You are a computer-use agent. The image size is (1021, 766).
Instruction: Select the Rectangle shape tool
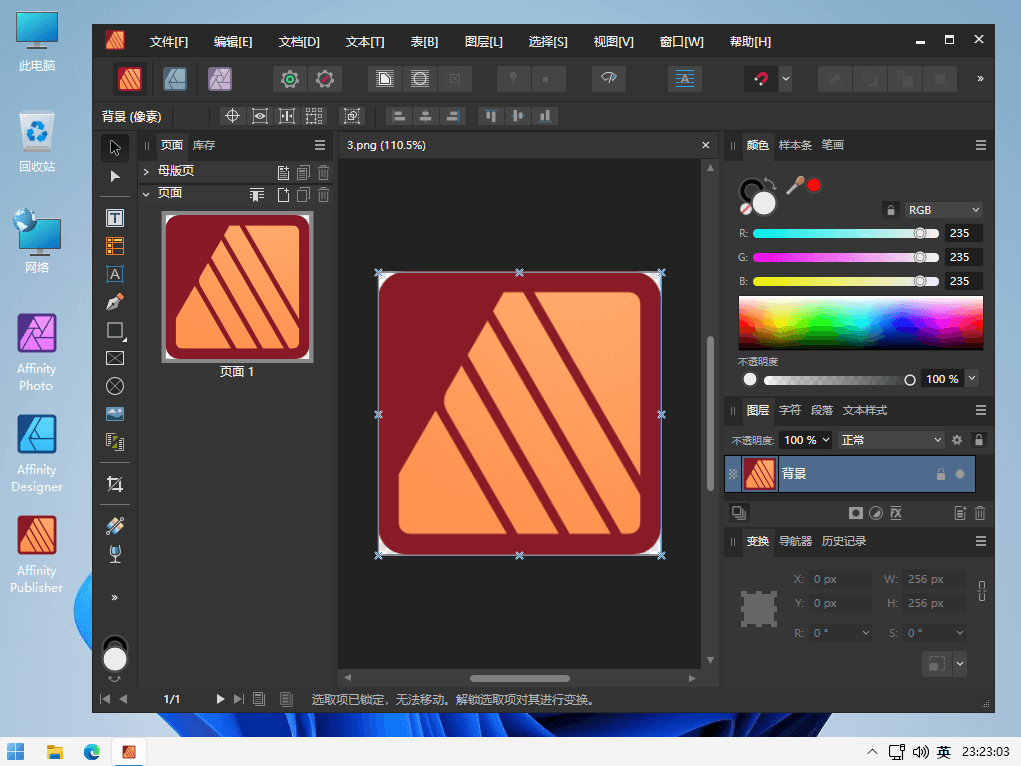click(x=115, y=330)
